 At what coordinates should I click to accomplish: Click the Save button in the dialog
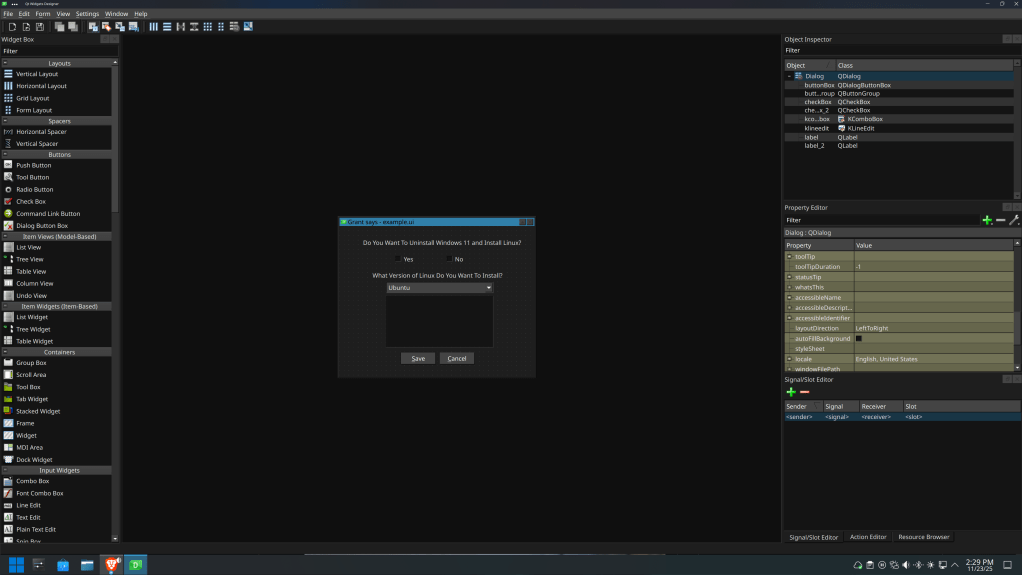[x=418, y=358]
